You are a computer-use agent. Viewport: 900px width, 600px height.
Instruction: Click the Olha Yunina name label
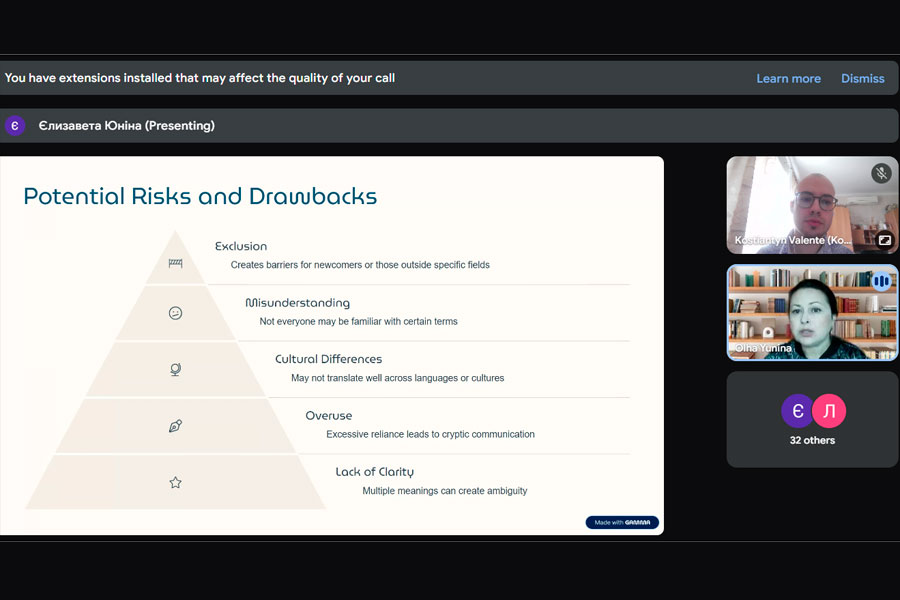pos(763,348)
